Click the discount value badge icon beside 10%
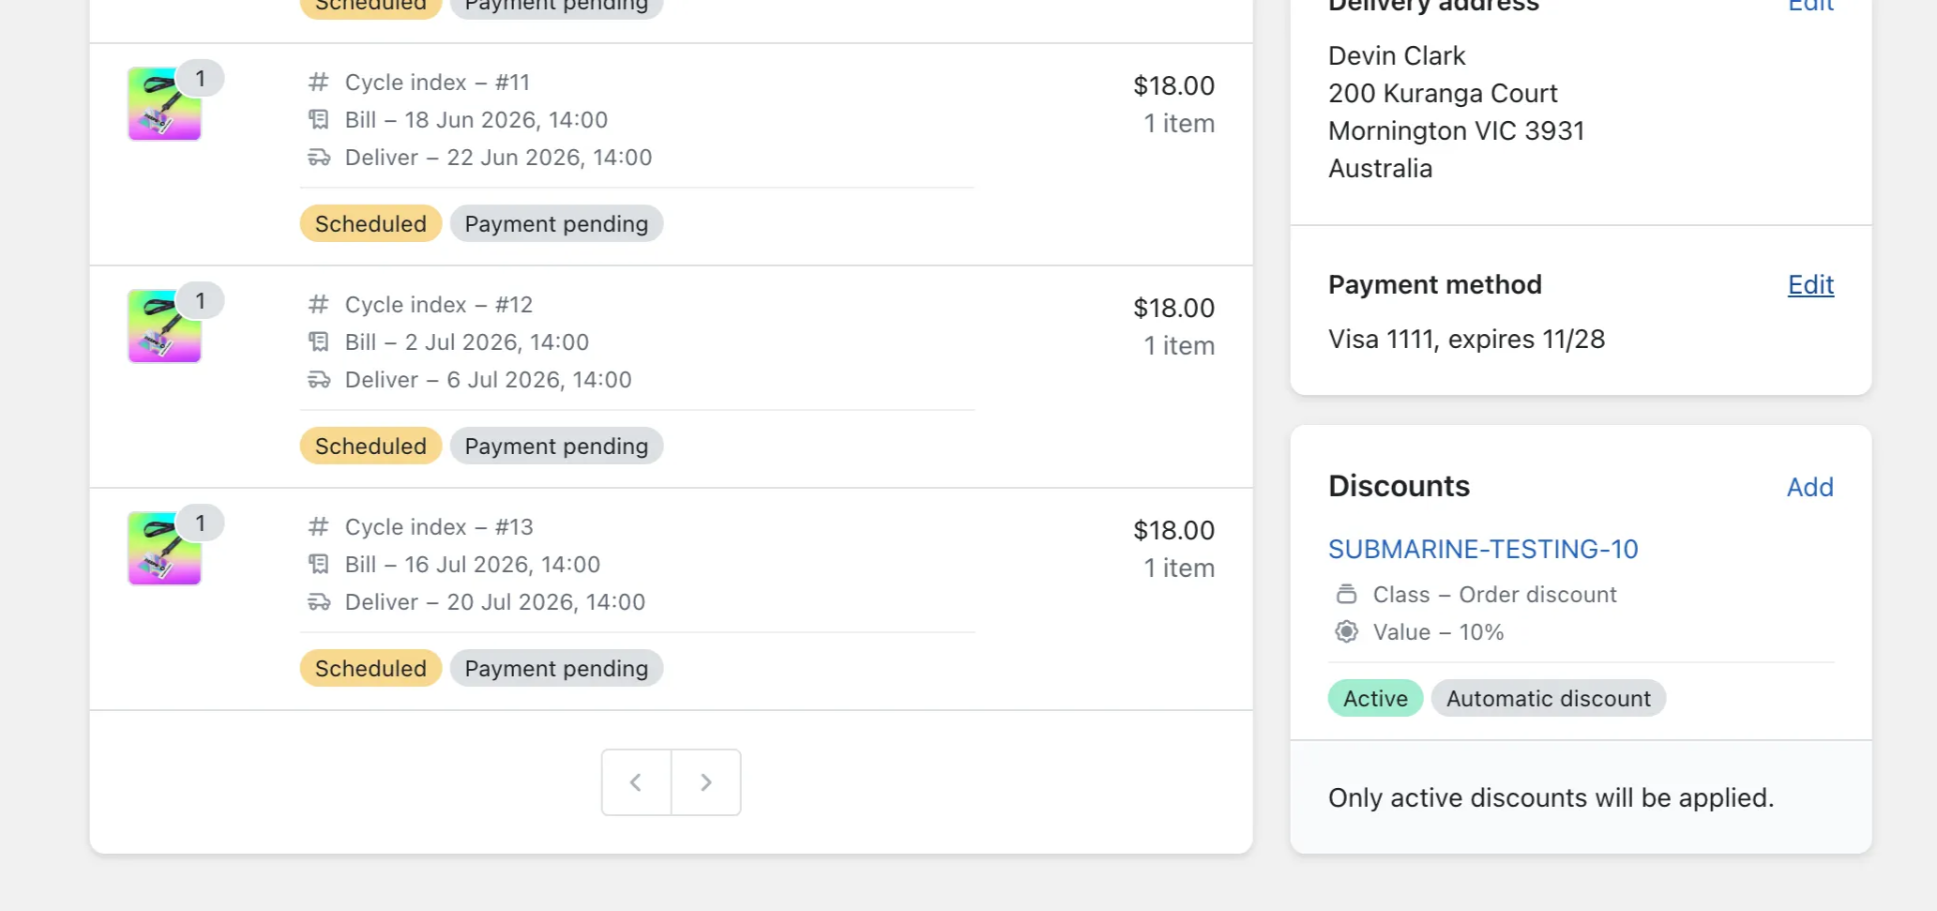1937x911 pixels. coord(1347,632)
